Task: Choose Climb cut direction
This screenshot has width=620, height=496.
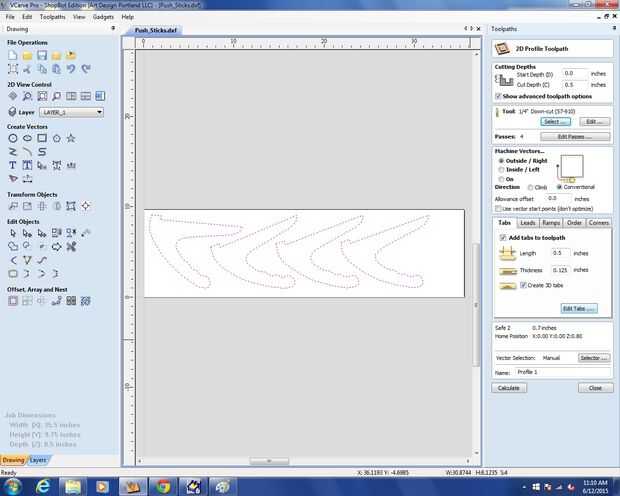Action: 530,187
